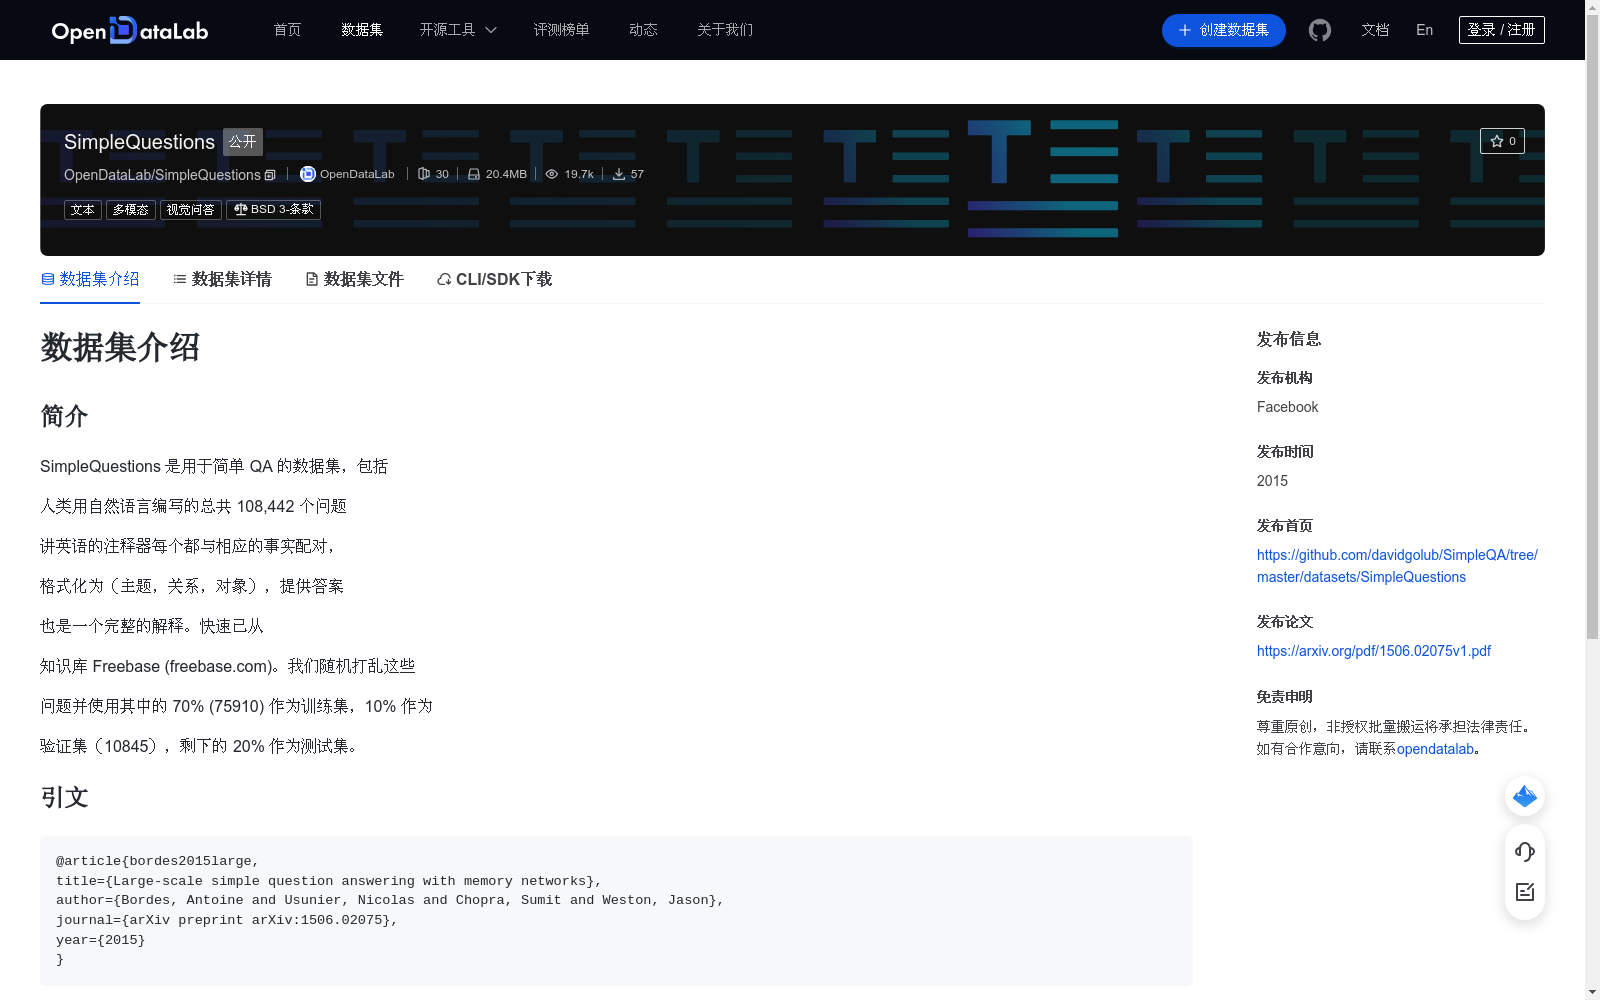Click the OpenDataLab logo

click(x=130, y=30)
